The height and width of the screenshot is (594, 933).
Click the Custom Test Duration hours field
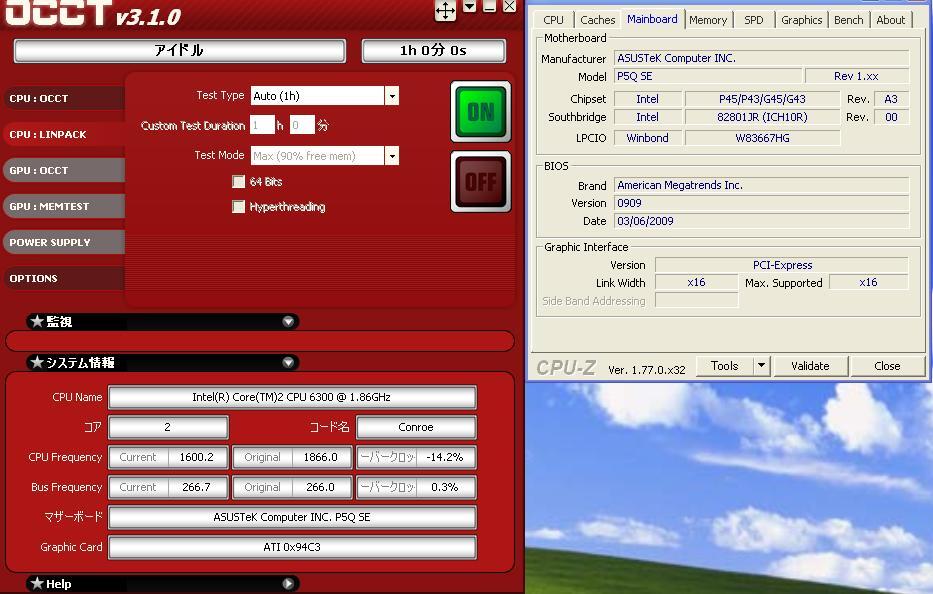pyautogui.click(x=262, y=126)
